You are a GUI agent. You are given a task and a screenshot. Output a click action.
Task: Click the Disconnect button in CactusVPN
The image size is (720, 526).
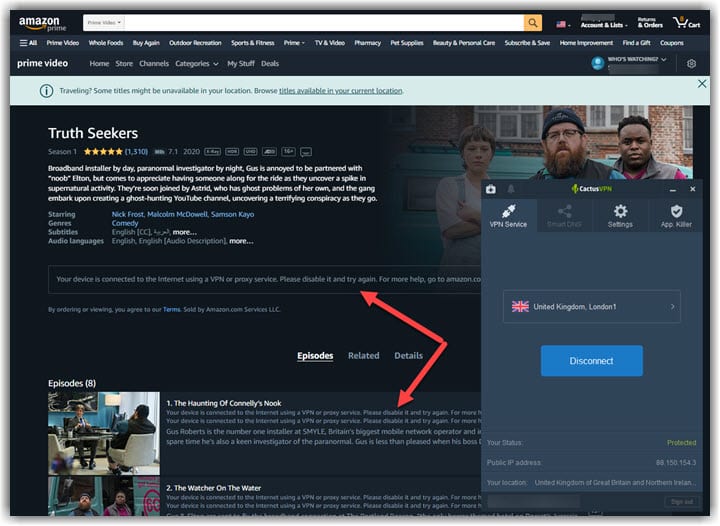[591, 361]
